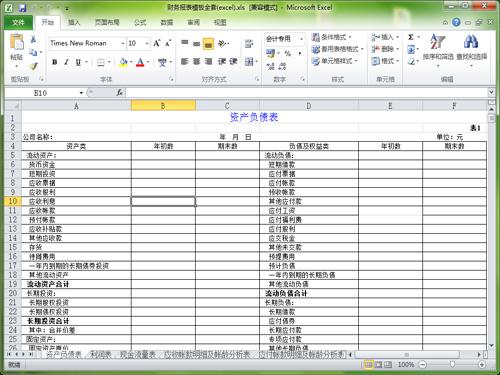This screenshot has width=500, height=375.
Task: Select the Format Painter brush
Action: coord(33,66)
